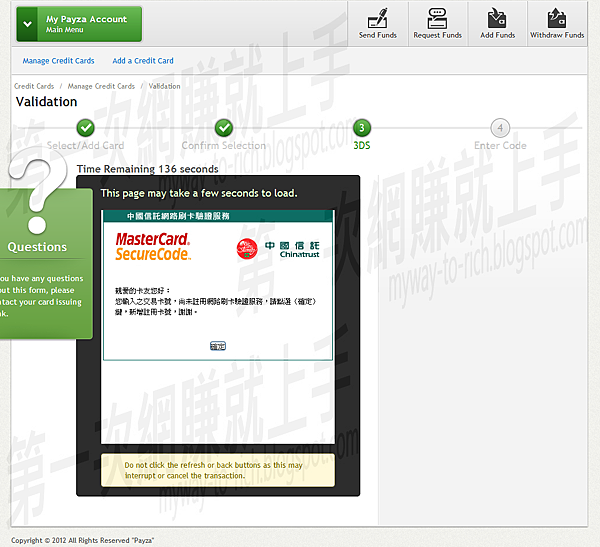The width and height of the screenshot is (600, 547).
Task: Click the step 4 Enter Code circle
Action: 500,128
